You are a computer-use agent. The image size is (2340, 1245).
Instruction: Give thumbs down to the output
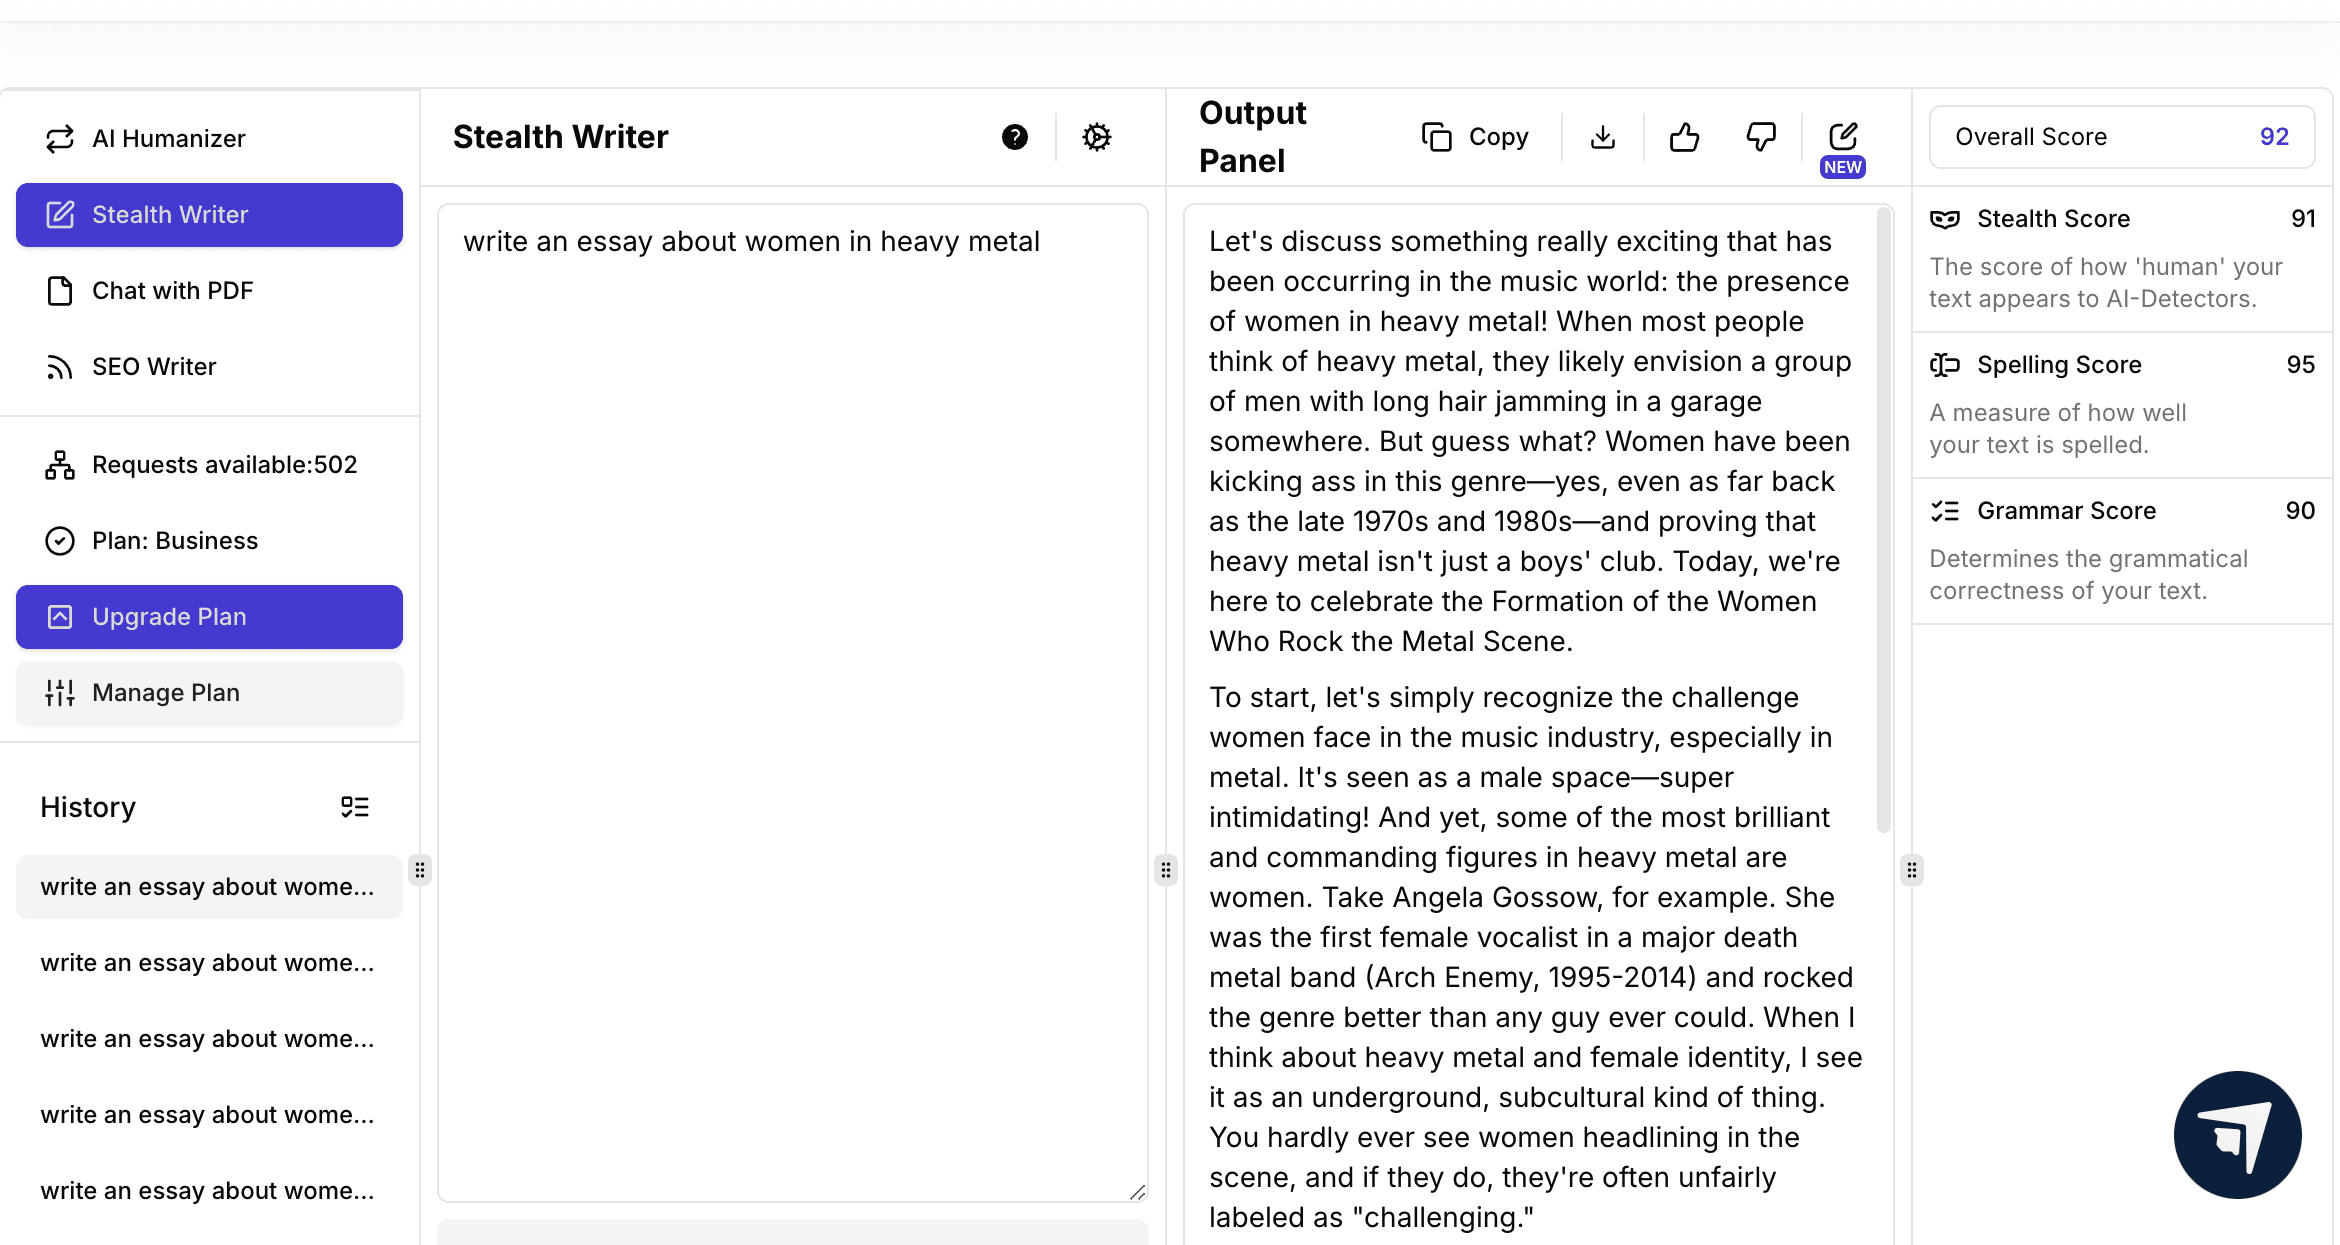point(1761,137)
